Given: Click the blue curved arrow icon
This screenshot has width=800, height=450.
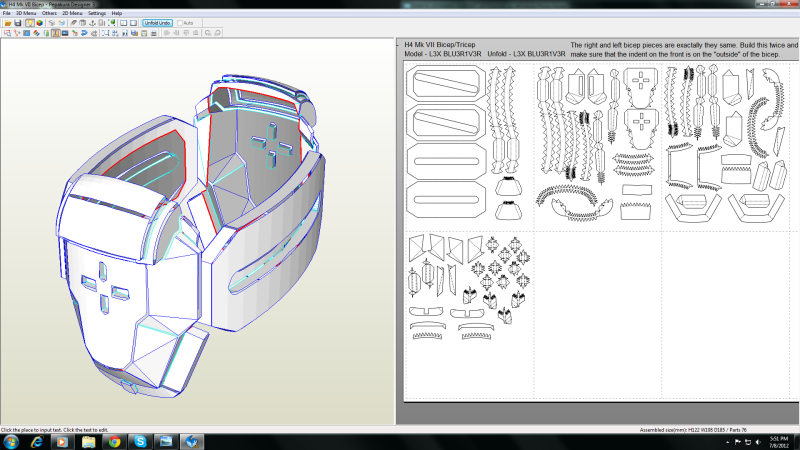Looking at the screenshot, I should click(x=84, y=33).
